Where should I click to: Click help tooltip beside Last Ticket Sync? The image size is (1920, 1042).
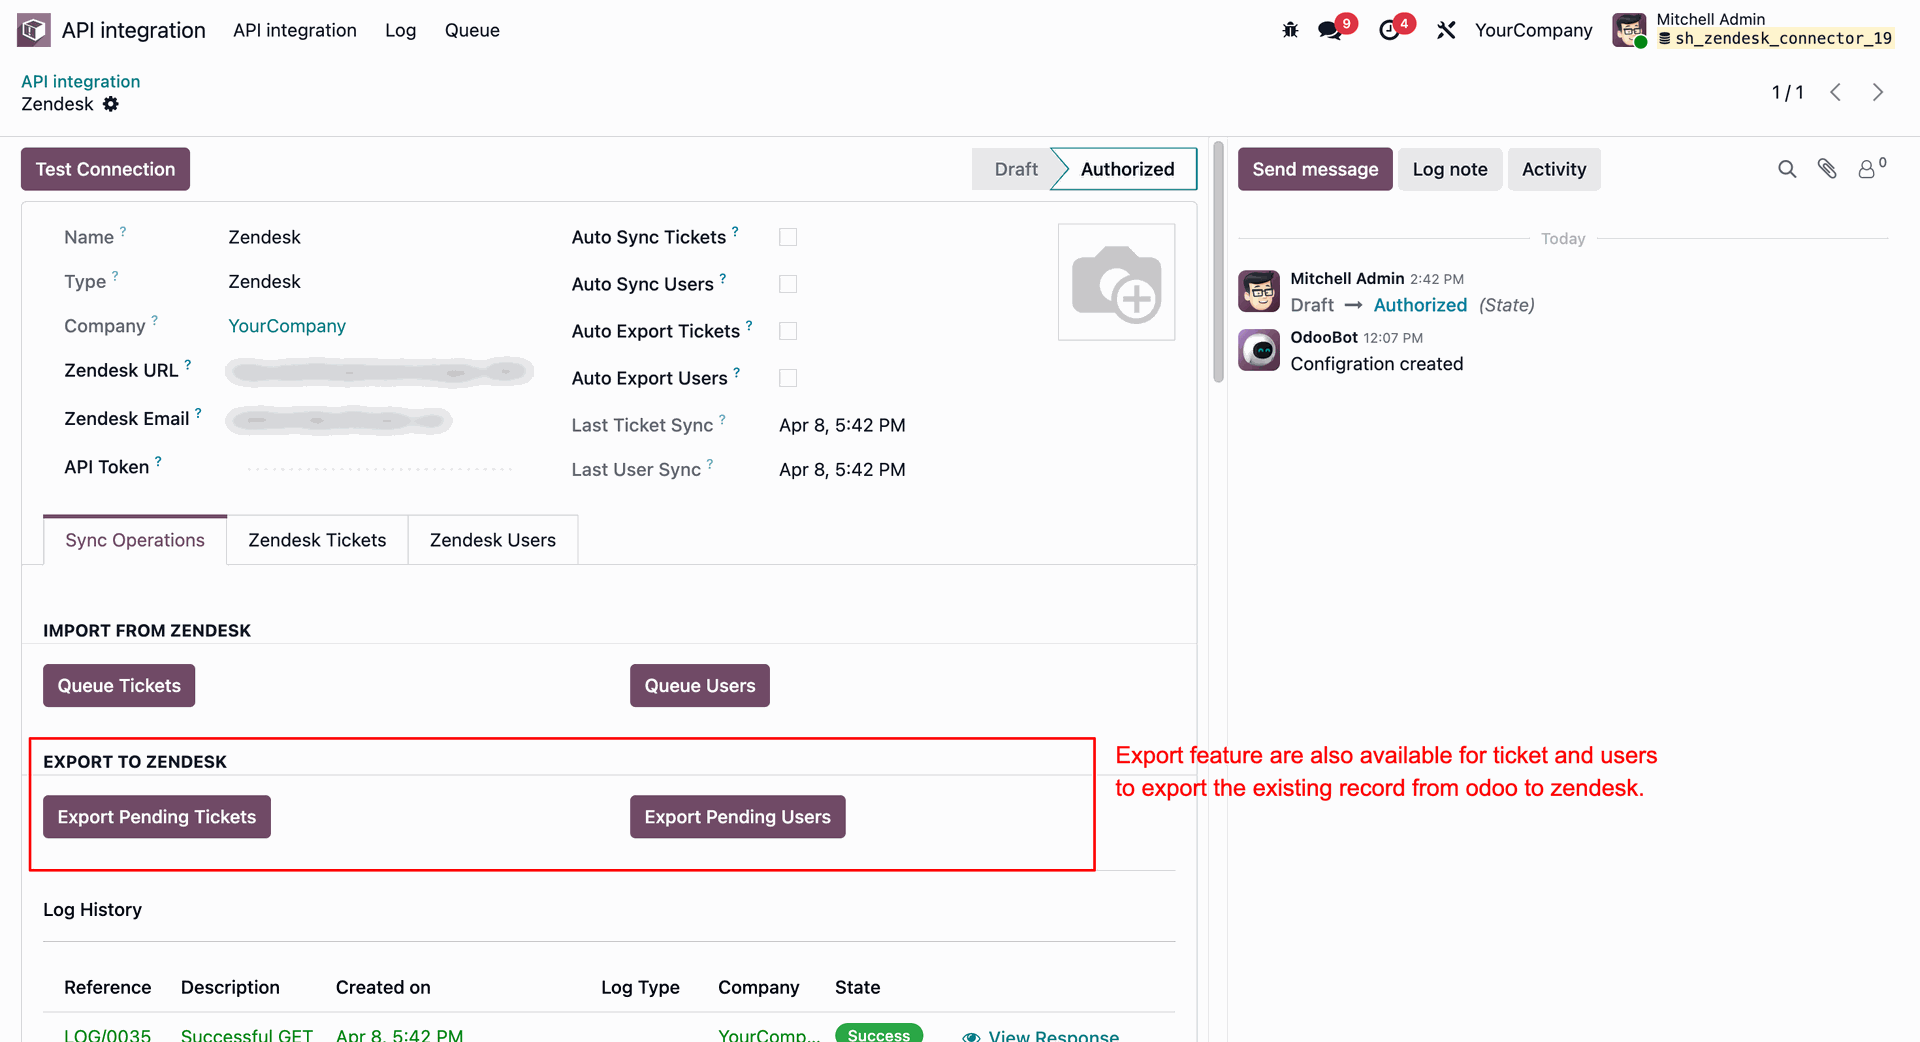pyautogui.click(x=722, y=419)
